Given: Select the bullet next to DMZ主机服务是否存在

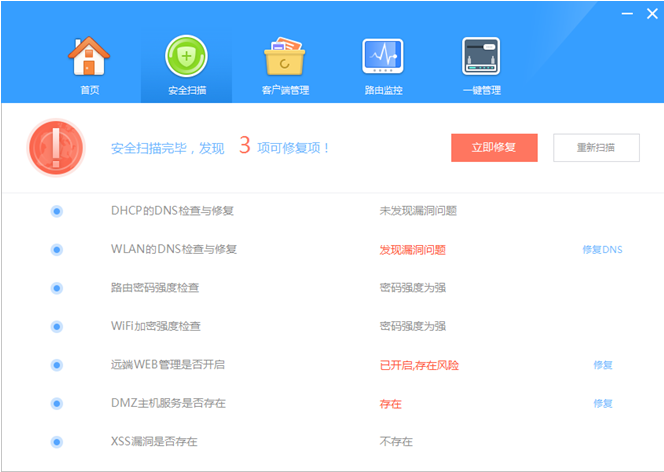Looking at the screenshot, I should click(56, 403).
